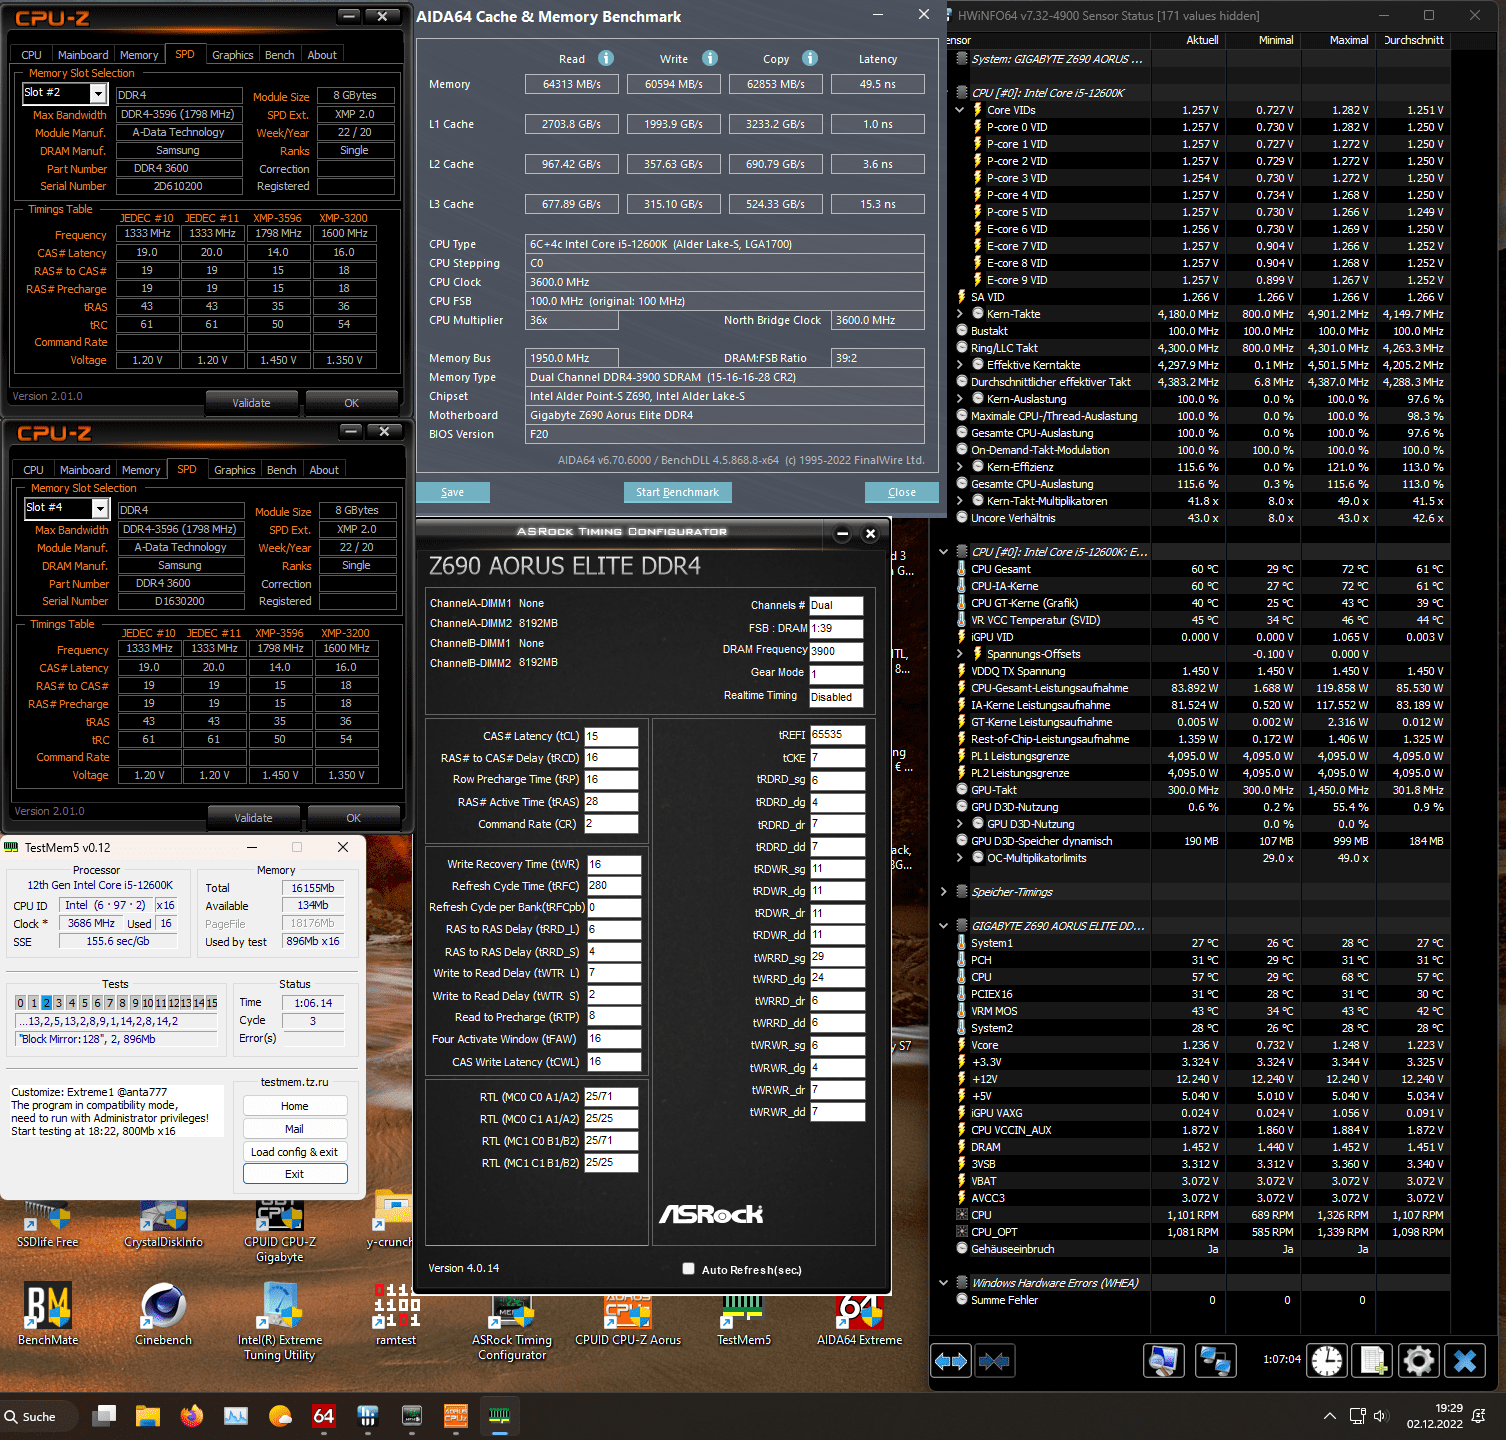Image resolution: width=1506 pixels, height=1440 pixels.
Task: Click Home button in TestMem5
Action: coord(295,1106)
